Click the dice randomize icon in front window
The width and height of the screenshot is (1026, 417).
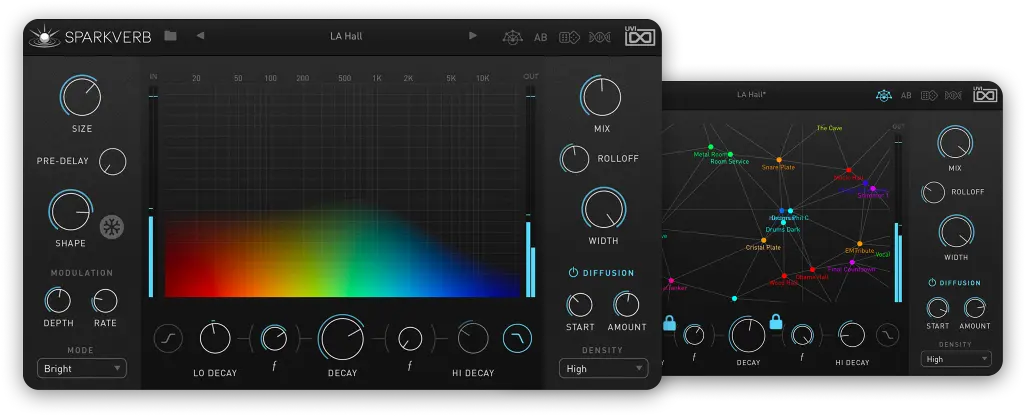(569, 37)
